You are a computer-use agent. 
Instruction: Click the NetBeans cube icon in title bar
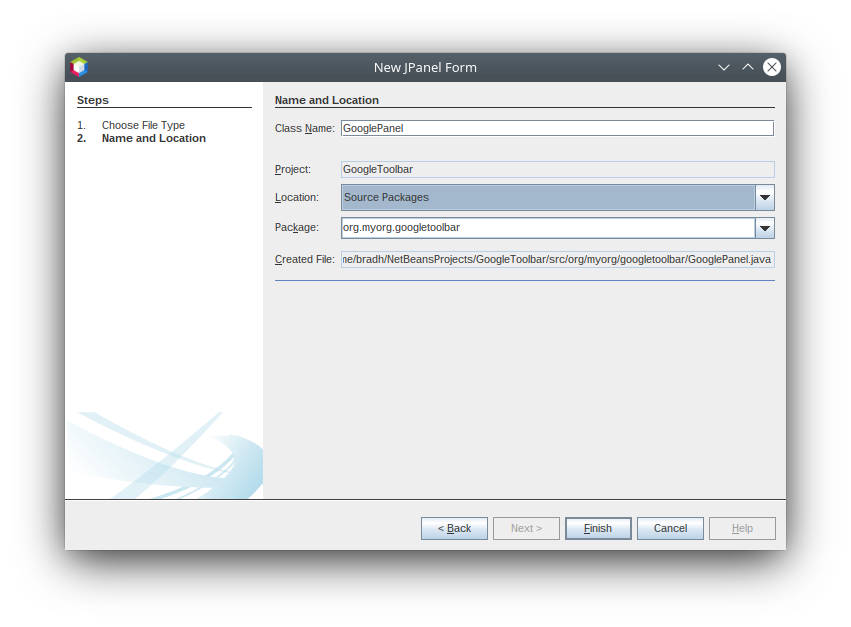pyautogui.click(x=79, y=67)
